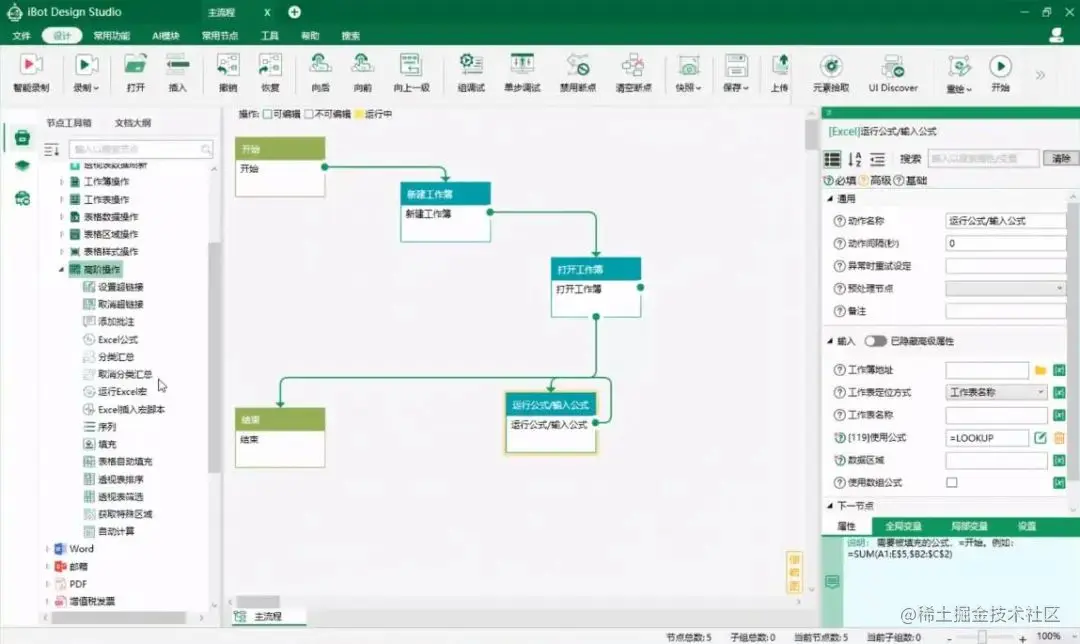Delete the formula with trash icon
This screenshot has width=1080, height=644.
pyautogui.click(x=1059, y=437)
